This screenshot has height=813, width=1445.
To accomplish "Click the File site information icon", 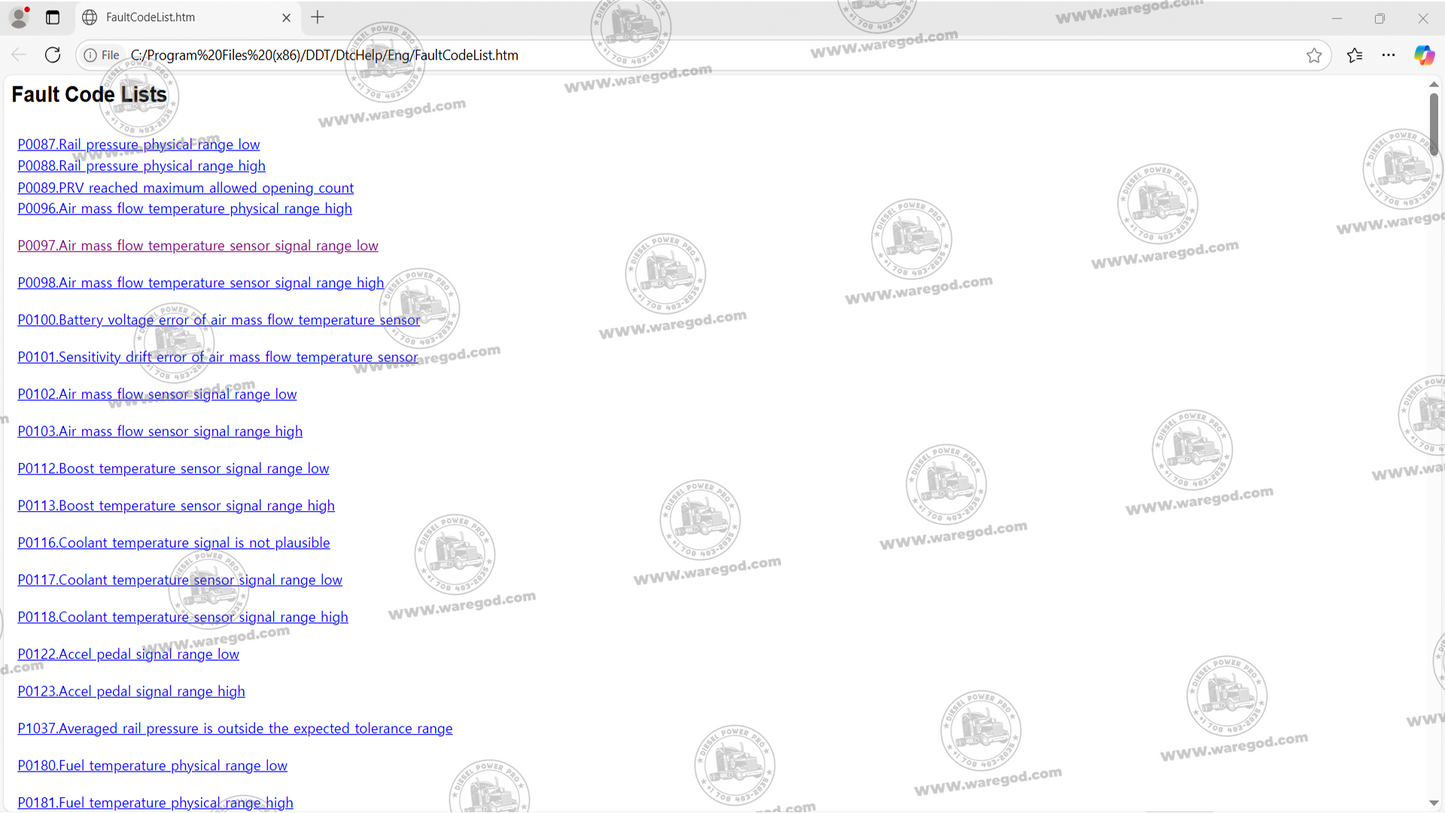I will (101, 55).
